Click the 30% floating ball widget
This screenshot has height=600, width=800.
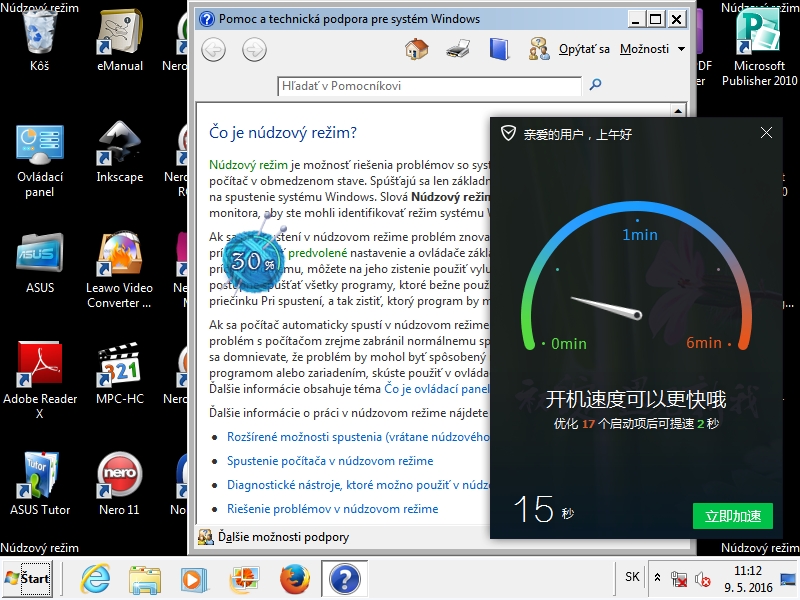[253, 261]
